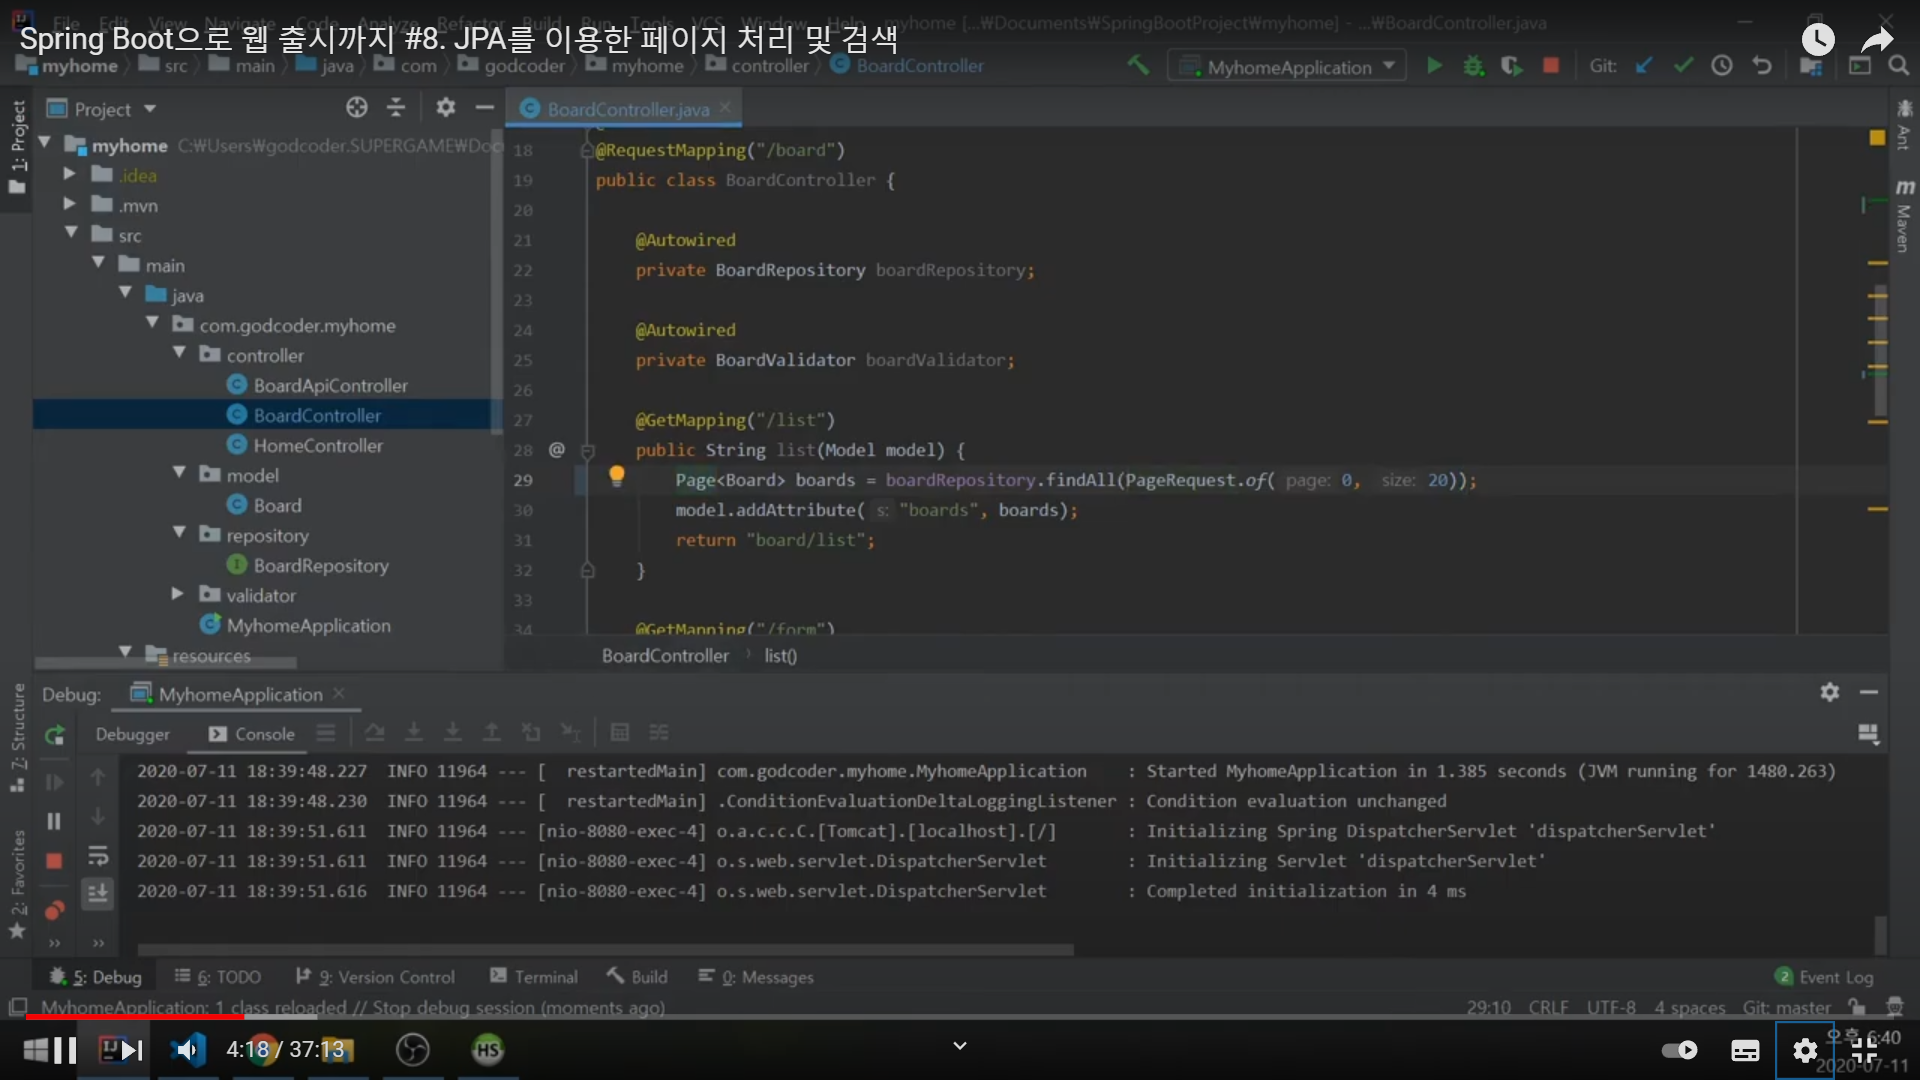This screenshot has height=1080, width=1920.
Task: Open the search everywhere magnifier icon
Action: (1898, 66)
